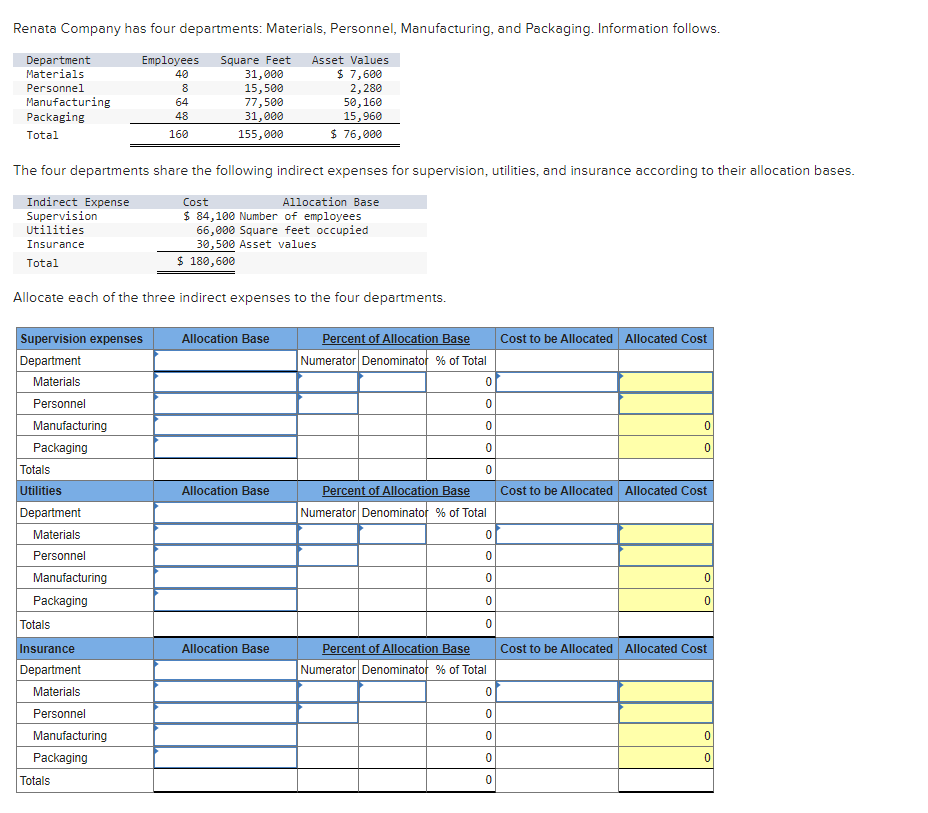The height and width of the screenshot is (813, 928).
Task: Click Utilities Personnel allocated cost yellow cell
Action: 666,556
